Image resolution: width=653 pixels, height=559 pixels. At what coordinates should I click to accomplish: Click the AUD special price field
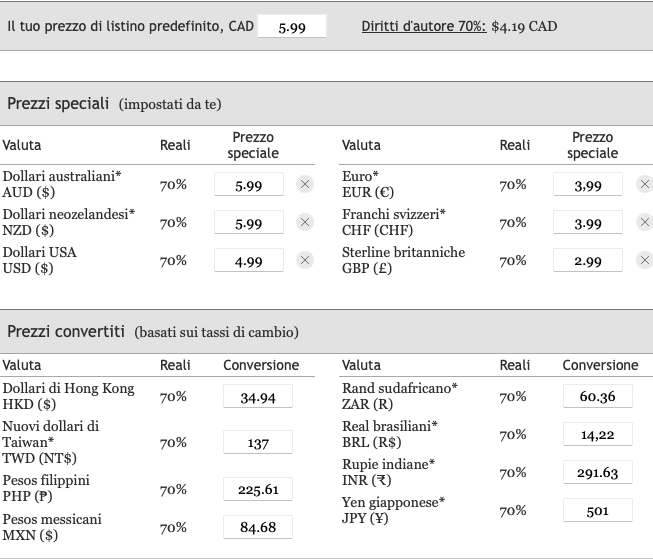click(x=248, y=185)
